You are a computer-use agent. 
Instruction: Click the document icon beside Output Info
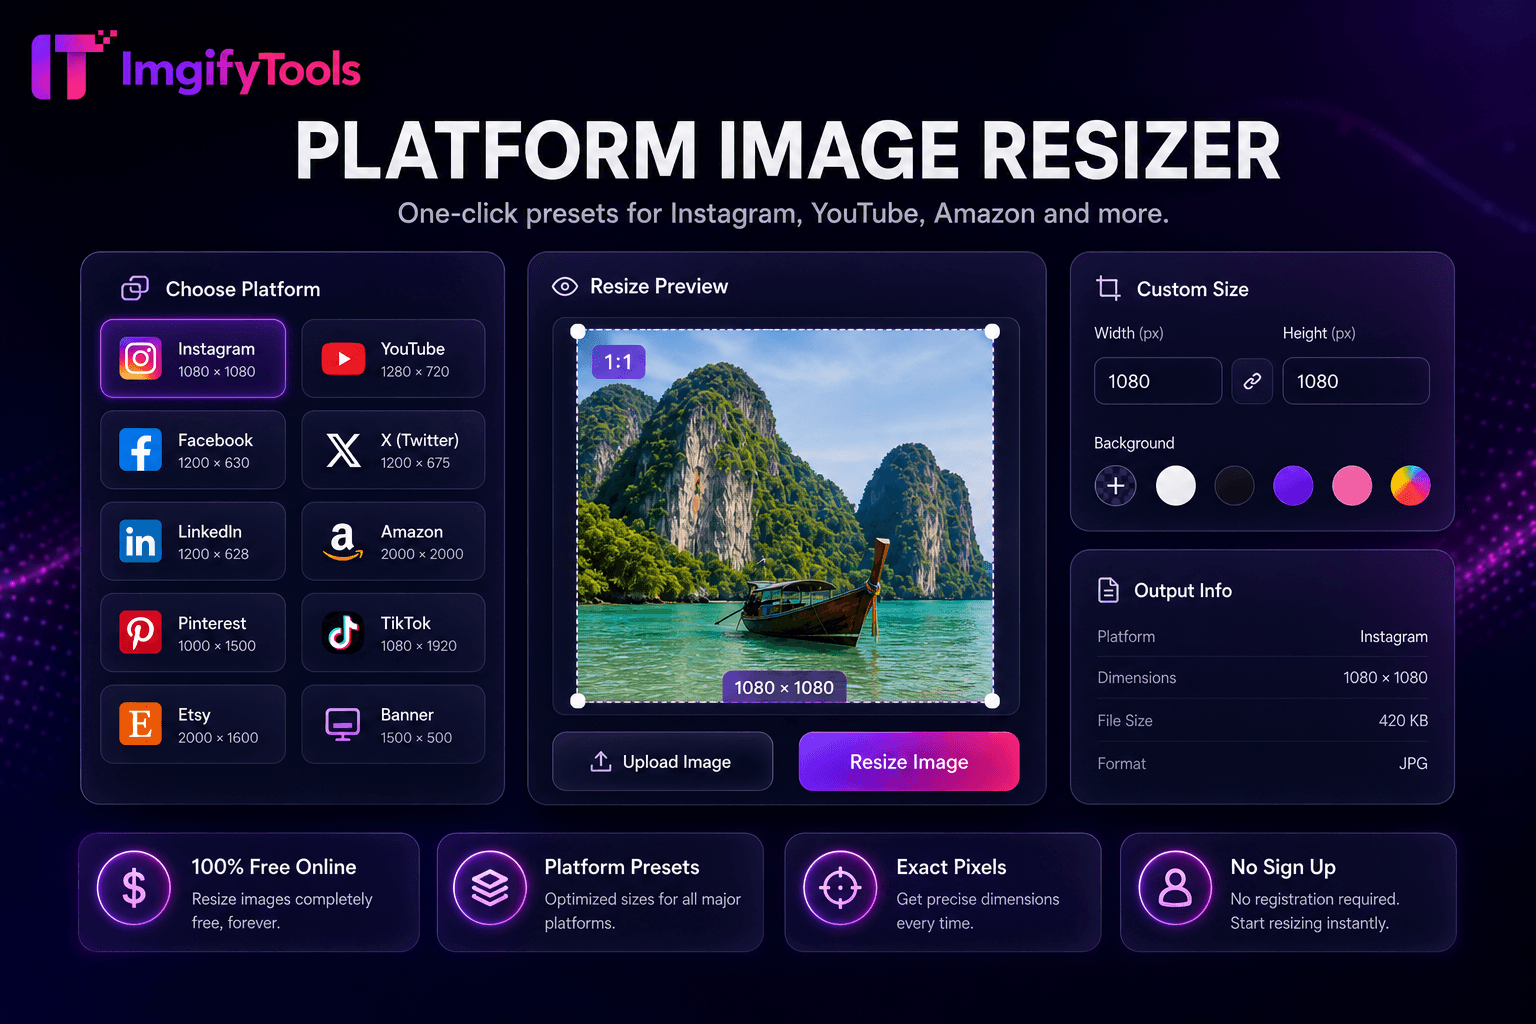pos(1108,590)
